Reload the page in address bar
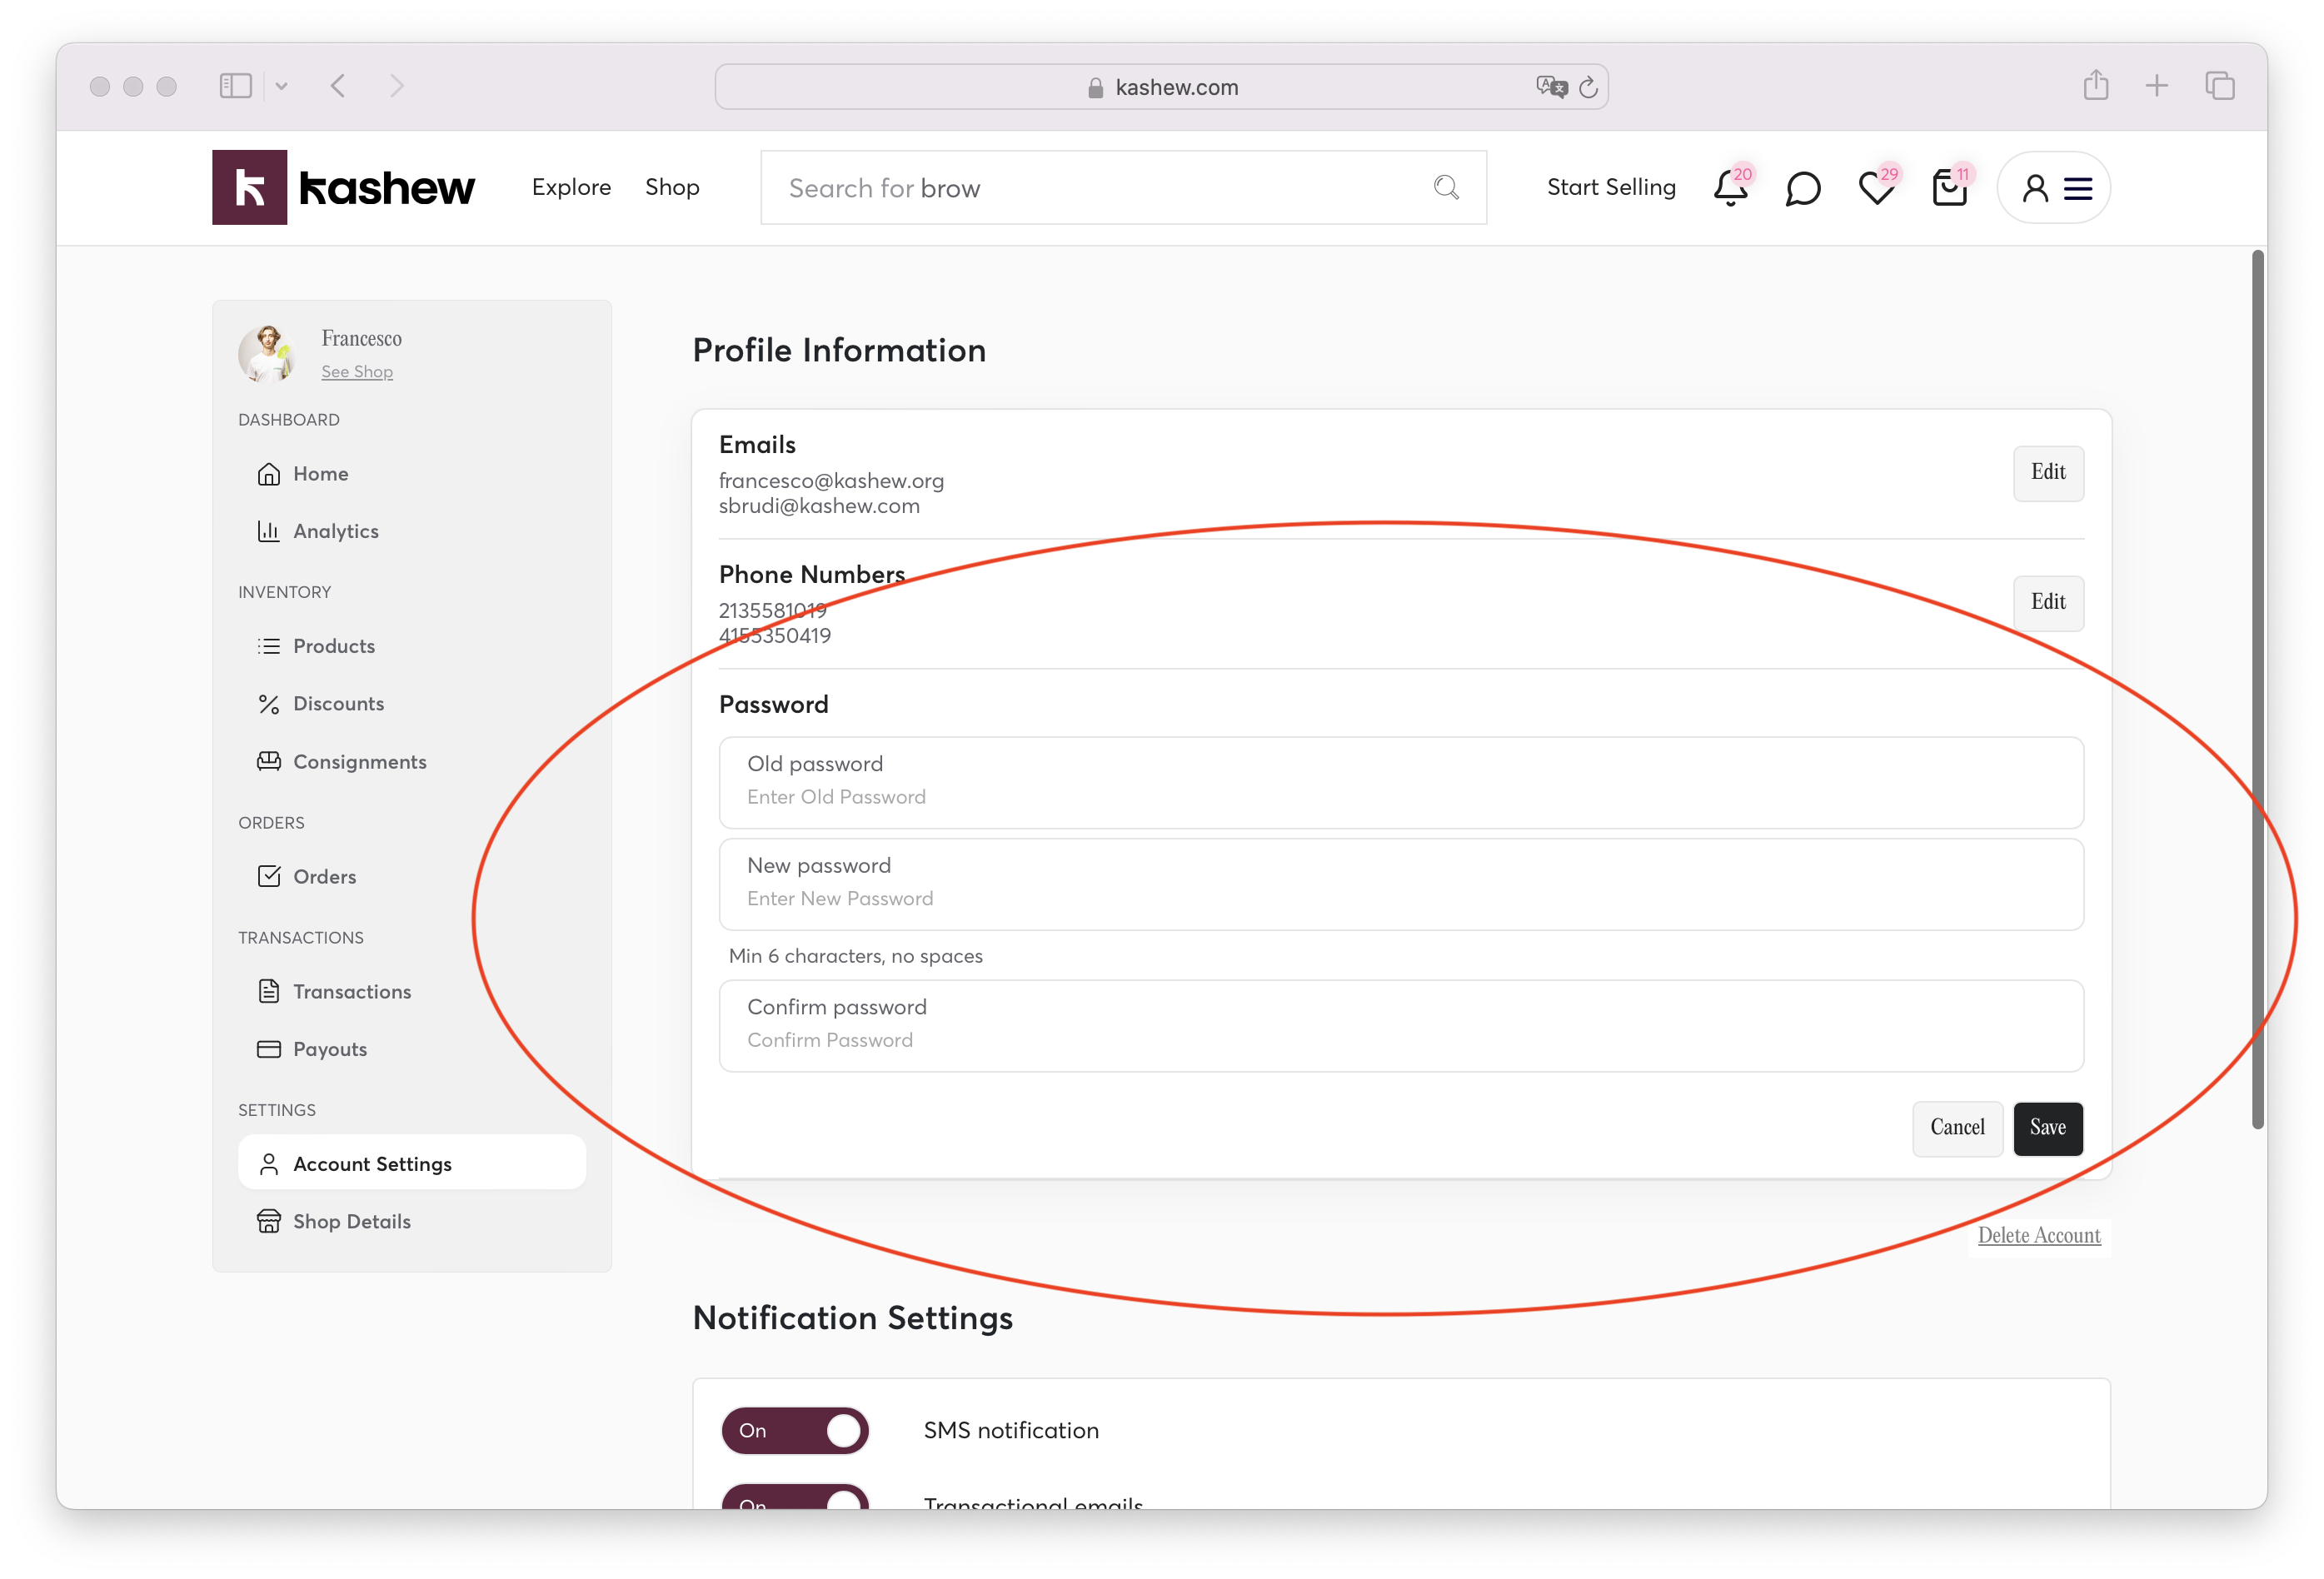 pos(1588,88)
